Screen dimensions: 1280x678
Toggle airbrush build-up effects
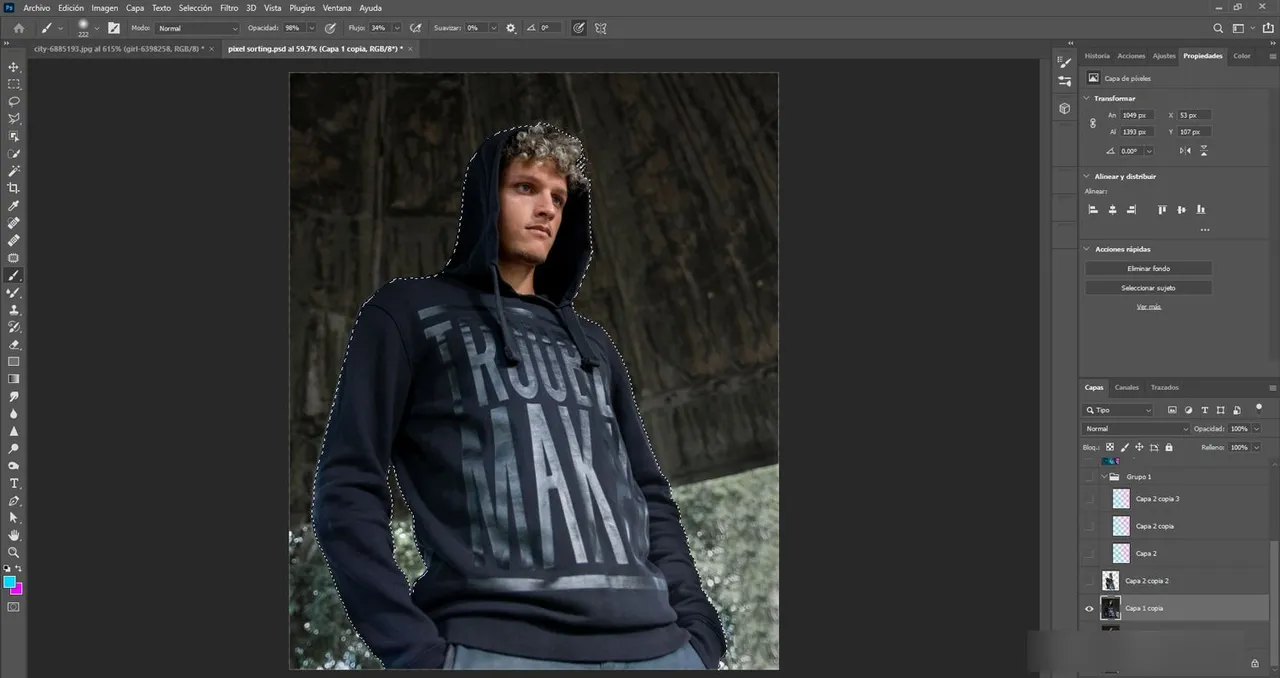coord(417,28)
